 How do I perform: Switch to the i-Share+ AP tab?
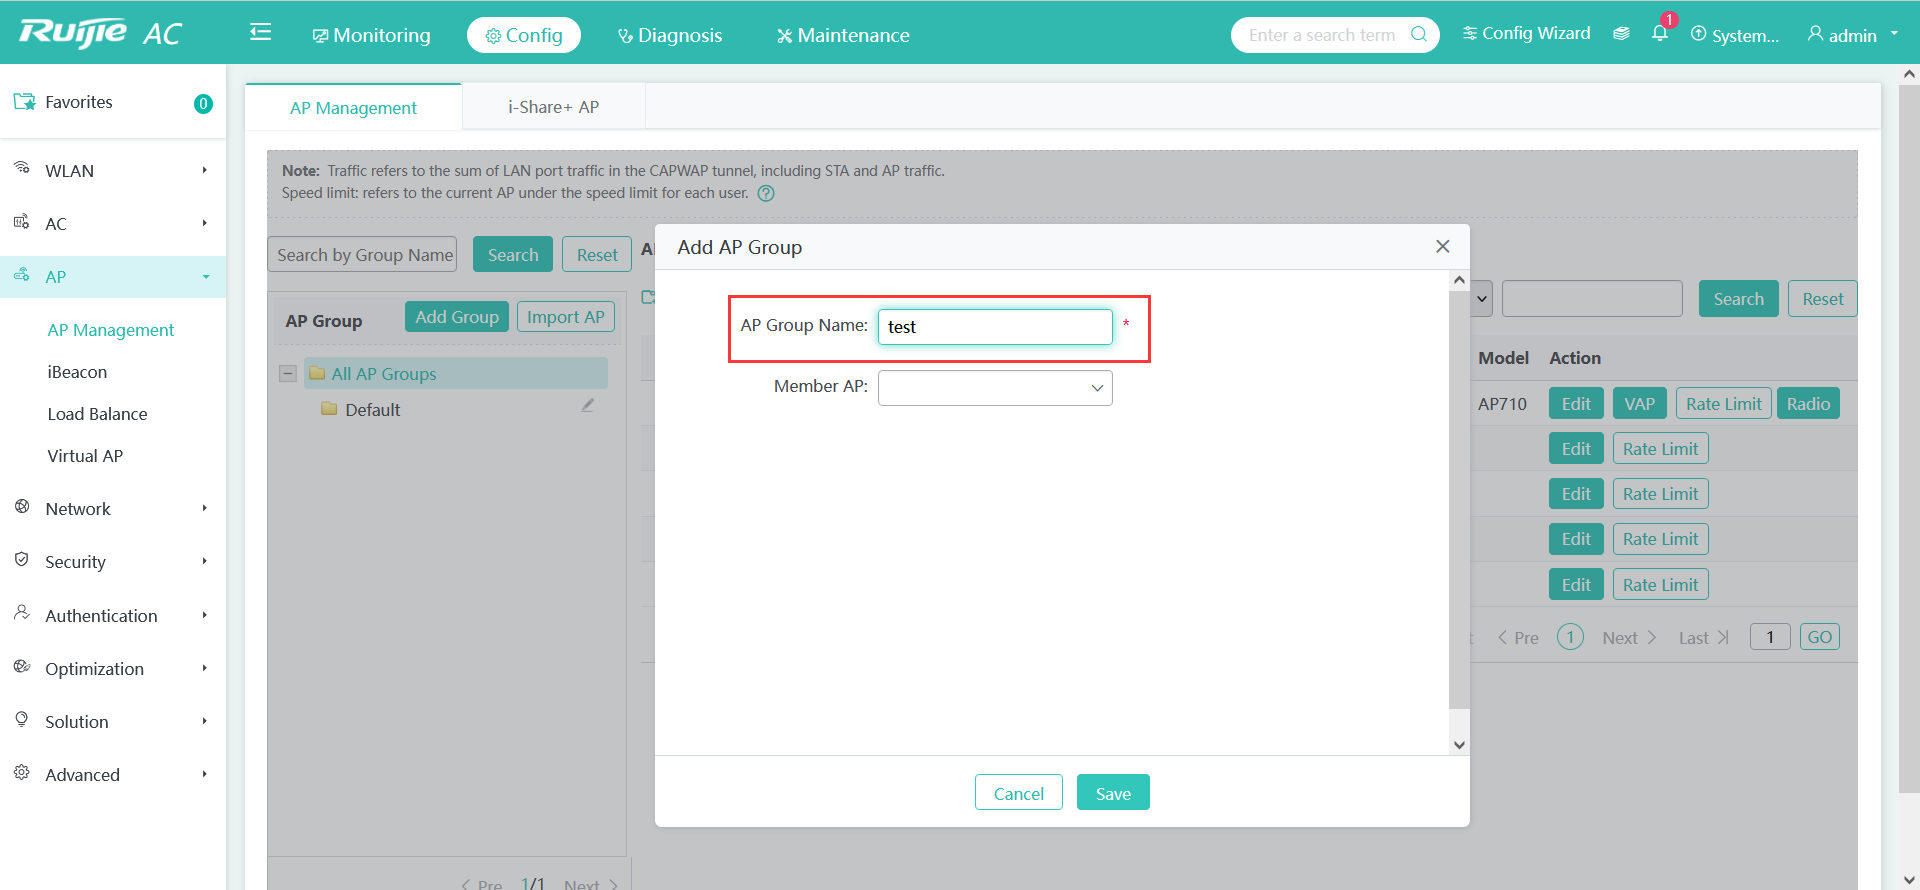point(553,107)
